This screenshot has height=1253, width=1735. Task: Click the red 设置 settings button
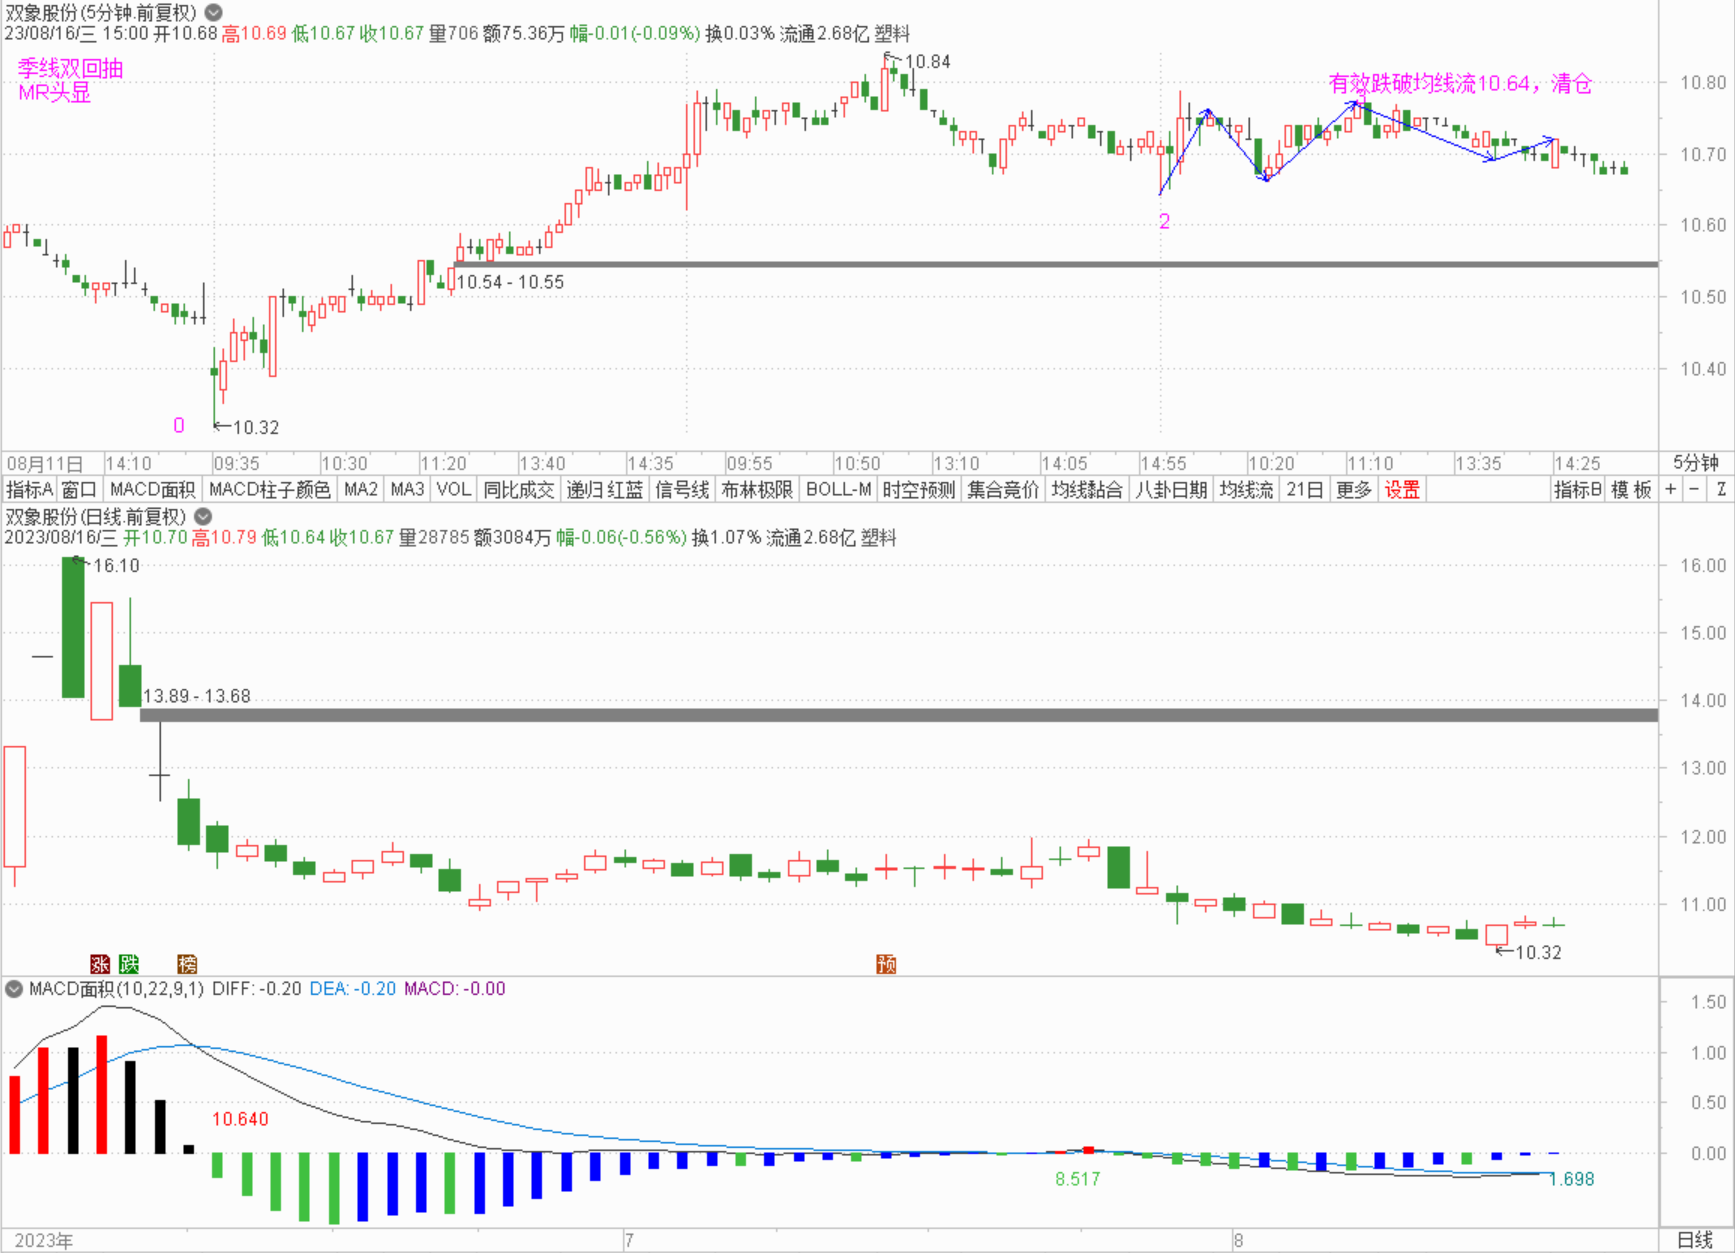point(1401,490)
